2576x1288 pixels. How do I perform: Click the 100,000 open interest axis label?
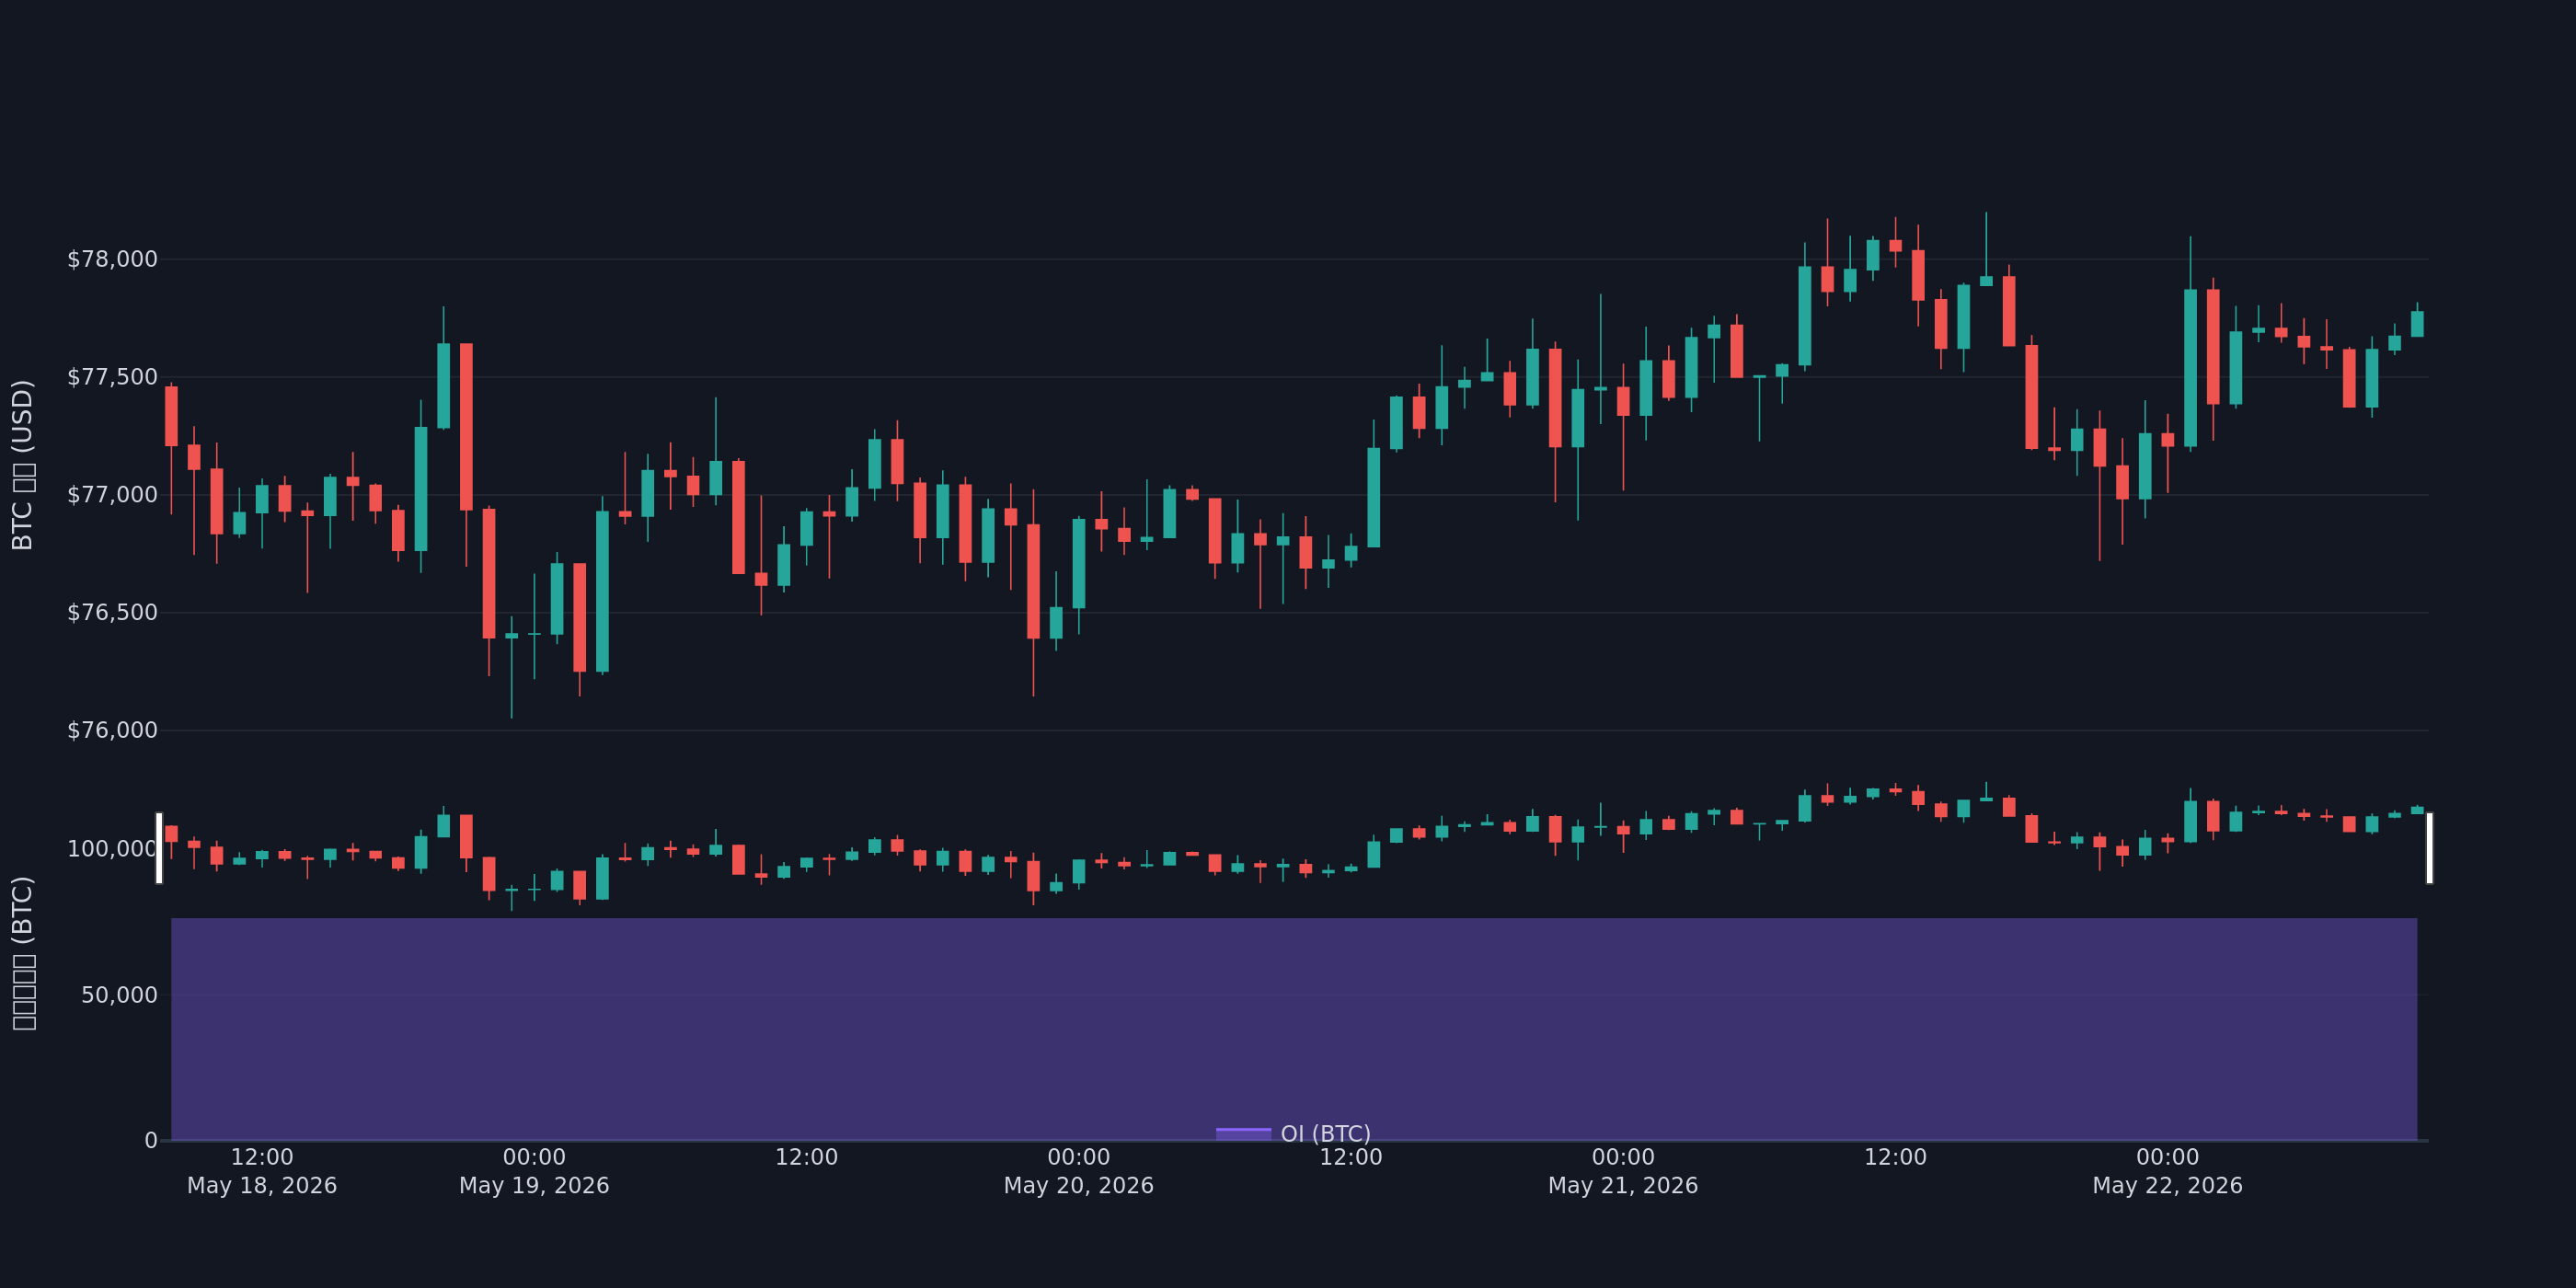pos(112,849)
